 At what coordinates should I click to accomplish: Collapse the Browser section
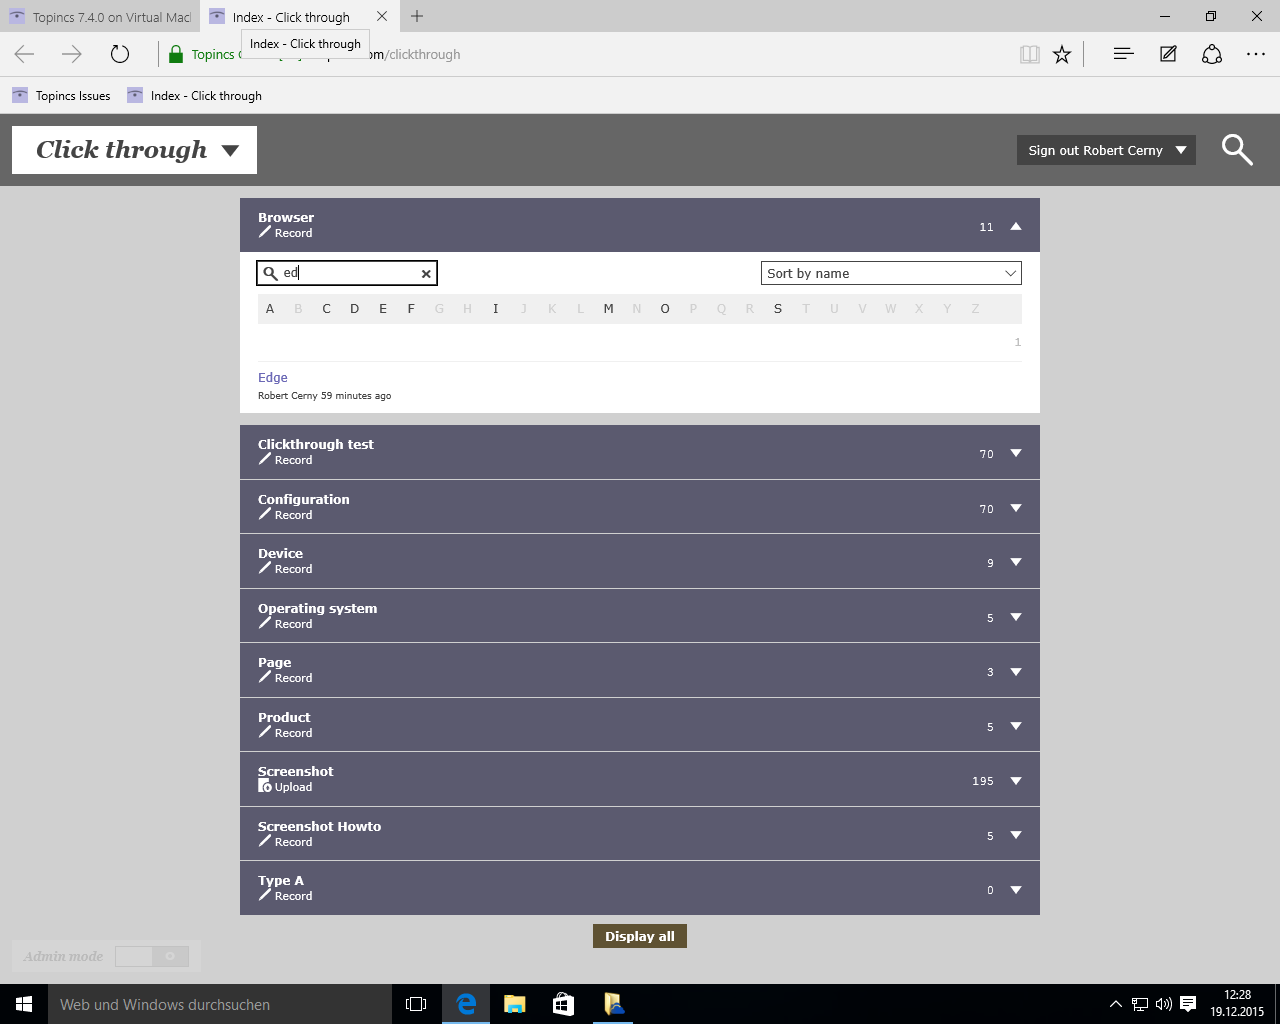1016,226
